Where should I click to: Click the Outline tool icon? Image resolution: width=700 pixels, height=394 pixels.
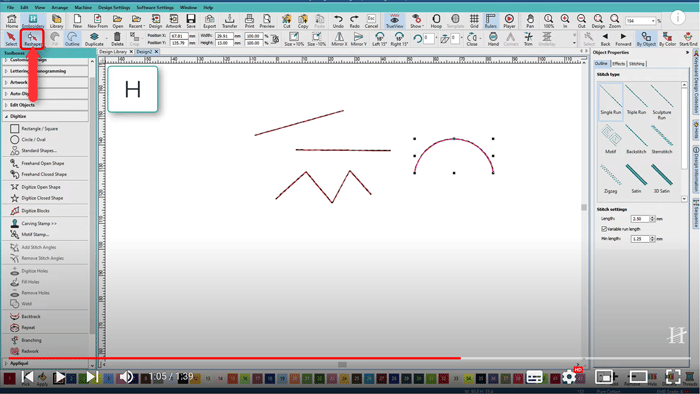pyautogui.click(x=72, y=39)
